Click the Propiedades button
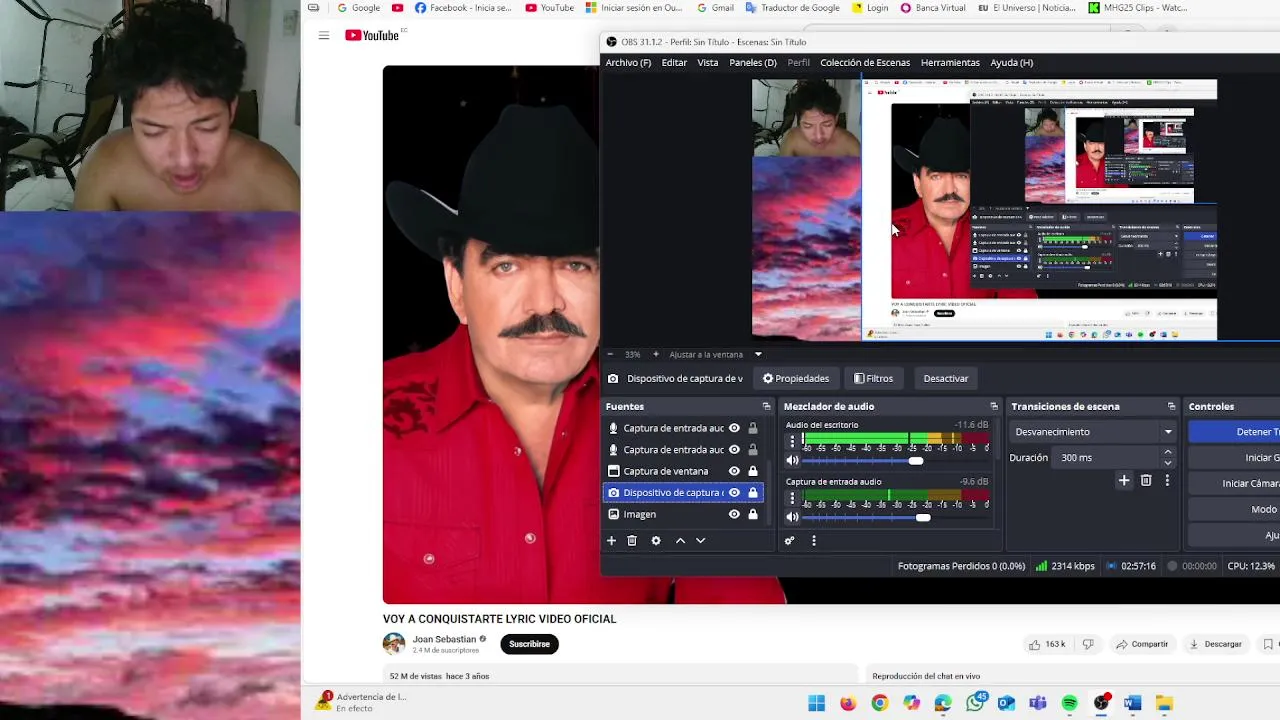This screenshot has width=1280, height=720. (796, 378)
